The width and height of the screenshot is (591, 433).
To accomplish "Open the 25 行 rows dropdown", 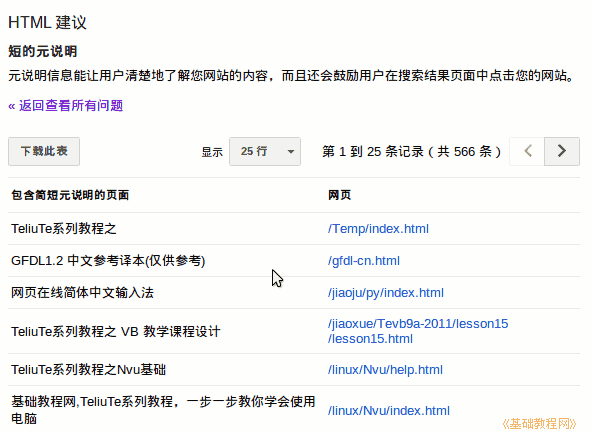I will (265, 151).
